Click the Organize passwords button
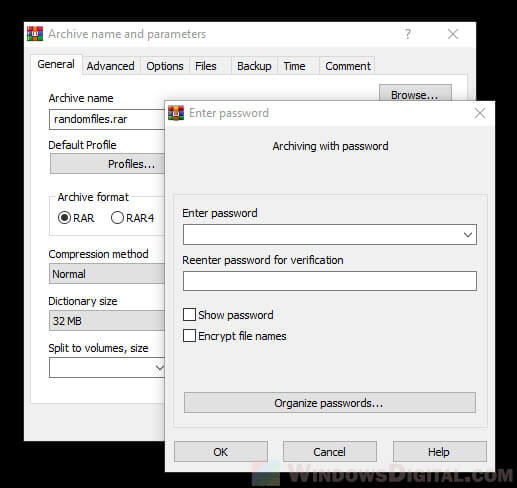Image resolution: width=517 pixels, height=488 pixels. coord(330,403)
